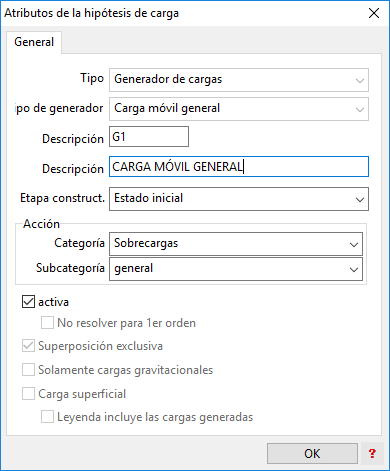The height and width of the screenshot is (471, 390).
Task: Enable Leyenda incluye las cargas generadas
Action: [47, 417]
